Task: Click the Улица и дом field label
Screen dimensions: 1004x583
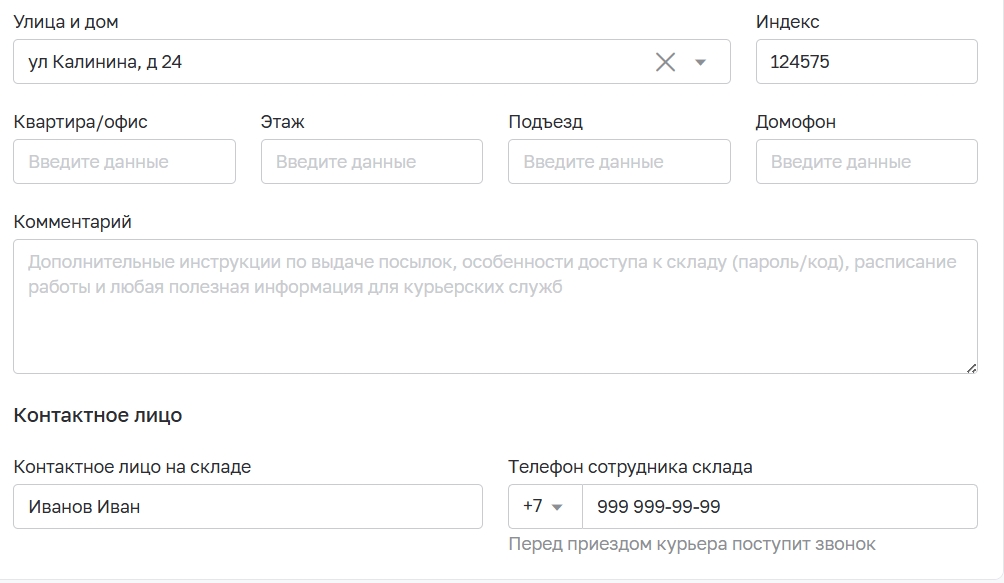Action: coord(66,22)
